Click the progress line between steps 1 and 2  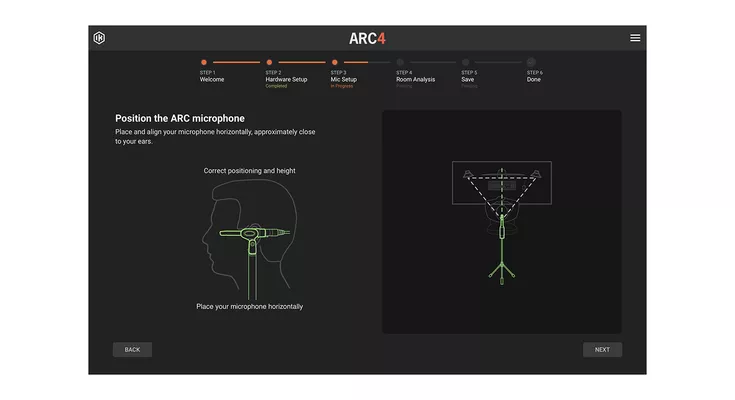pos(236,62)
